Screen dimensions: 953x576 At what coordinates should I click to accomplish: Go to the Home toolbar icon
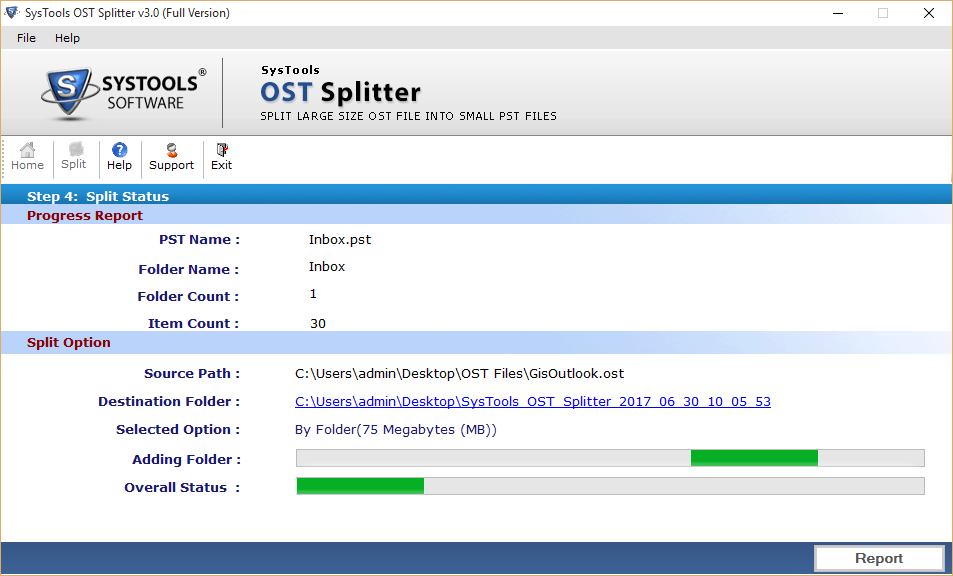pos(27,157)
